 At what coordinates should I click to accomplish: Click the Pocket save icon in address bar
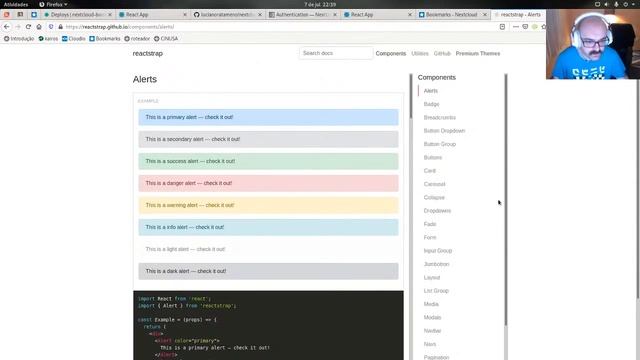[525, 27]
